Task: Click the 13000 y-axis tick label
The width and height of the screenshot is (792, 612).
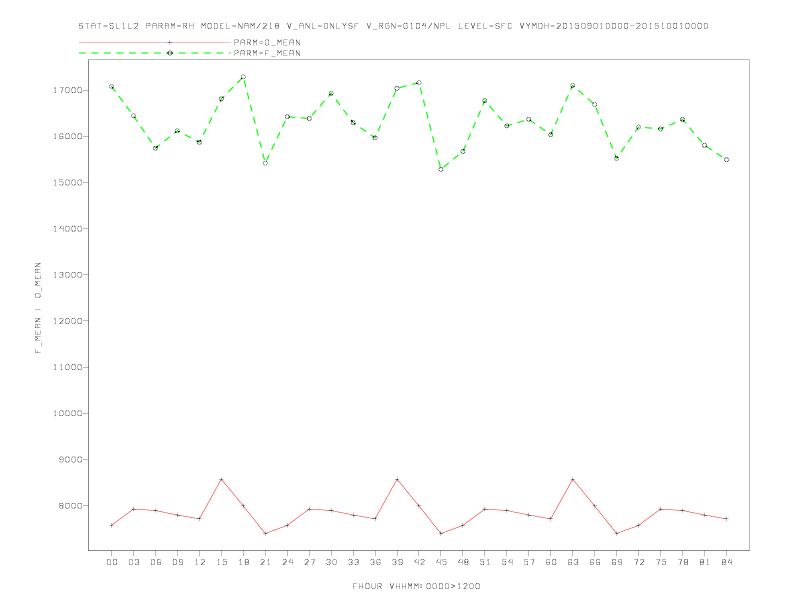Action: (x=67, y=275)
